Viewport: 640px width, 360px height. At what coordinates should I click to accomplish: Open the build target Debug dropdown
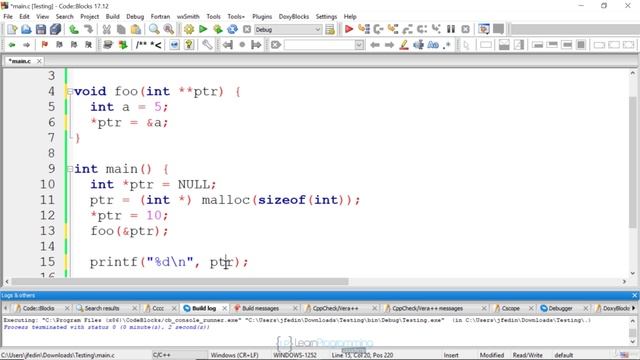[288, 29]
